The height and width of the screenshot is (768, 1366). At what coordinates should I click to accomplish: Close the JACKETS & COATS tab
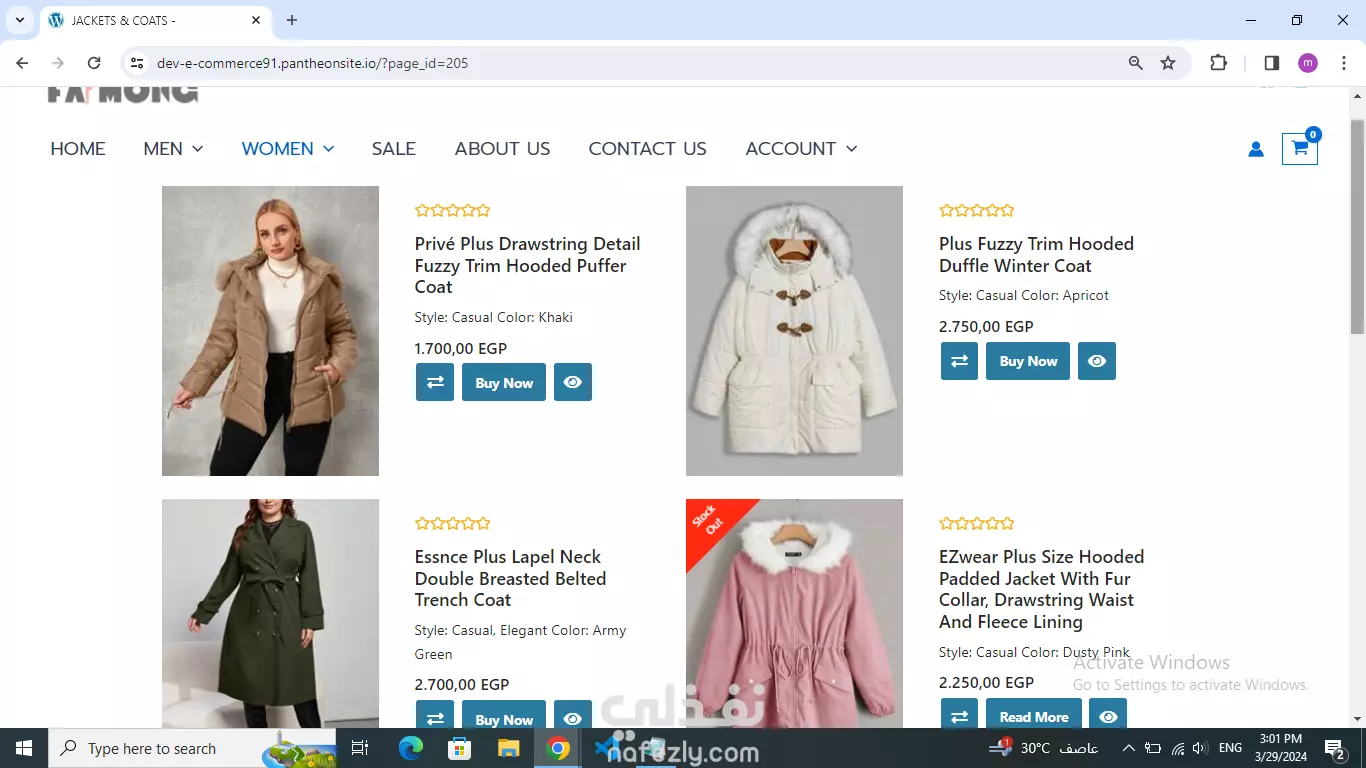coord(257,20)
